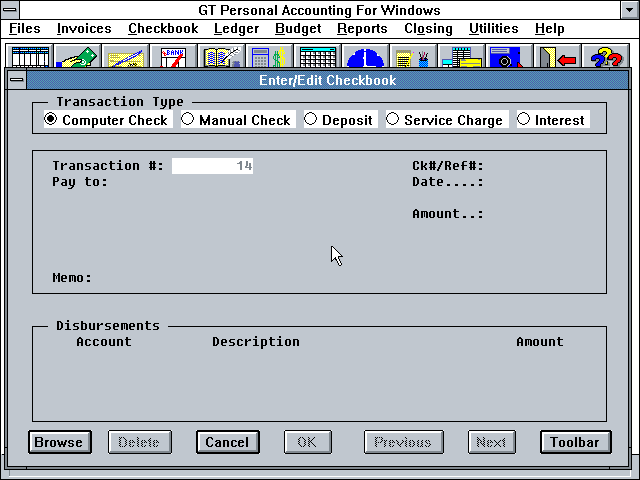Select the Service Charge radio option
The image size is (640, 480).
coord(447,120)
